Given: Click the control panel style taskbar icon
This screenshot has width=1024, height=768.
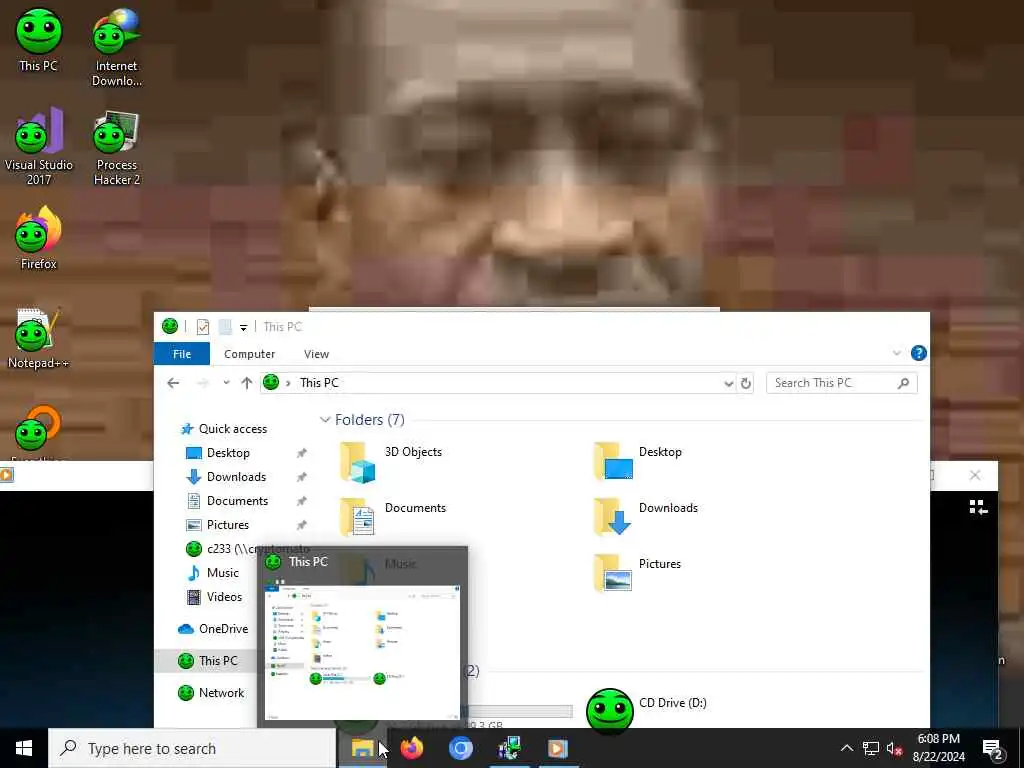Looking at the screenshot, I should click(509, 748).
